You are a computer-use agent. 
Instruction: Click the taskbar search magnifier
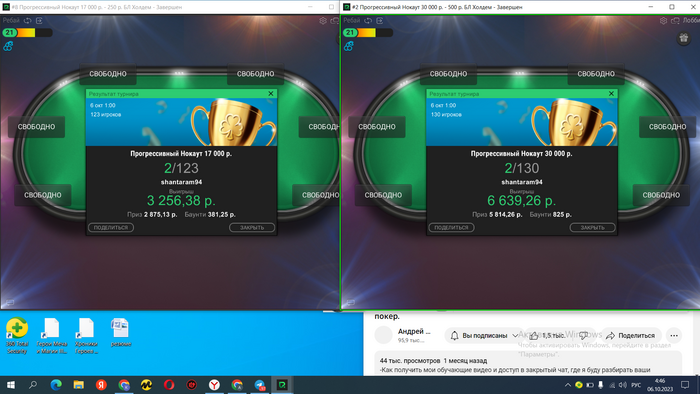point(33,385)
